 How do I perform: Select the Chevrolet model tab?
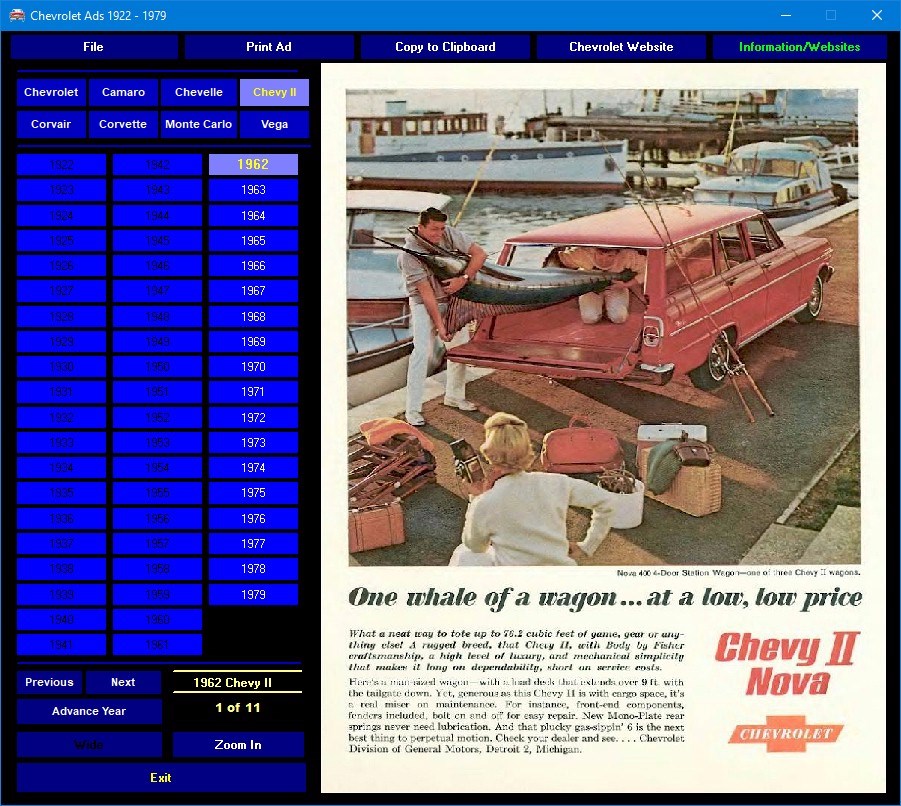(x=51, y=92)
